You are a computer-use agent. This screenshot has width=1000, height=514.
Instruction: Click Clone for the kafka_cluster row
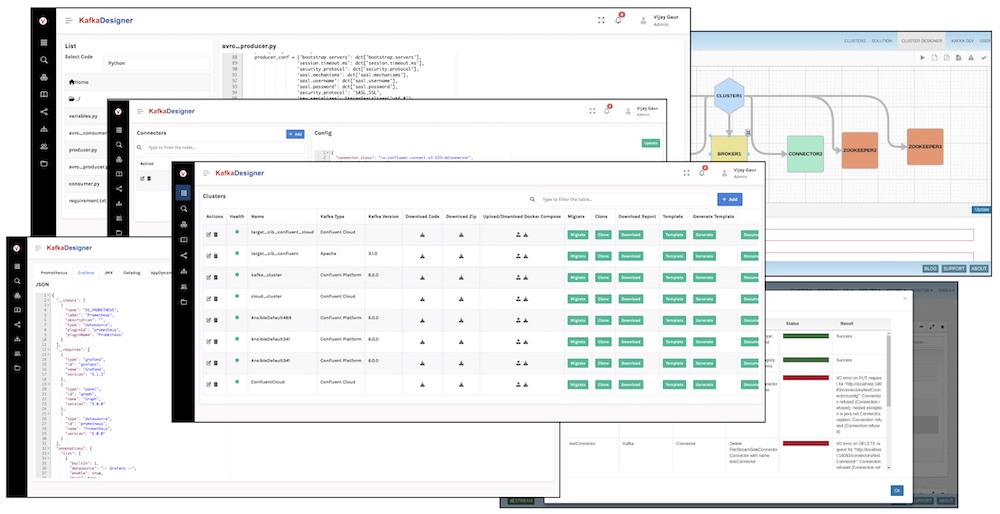coord(603,277)
